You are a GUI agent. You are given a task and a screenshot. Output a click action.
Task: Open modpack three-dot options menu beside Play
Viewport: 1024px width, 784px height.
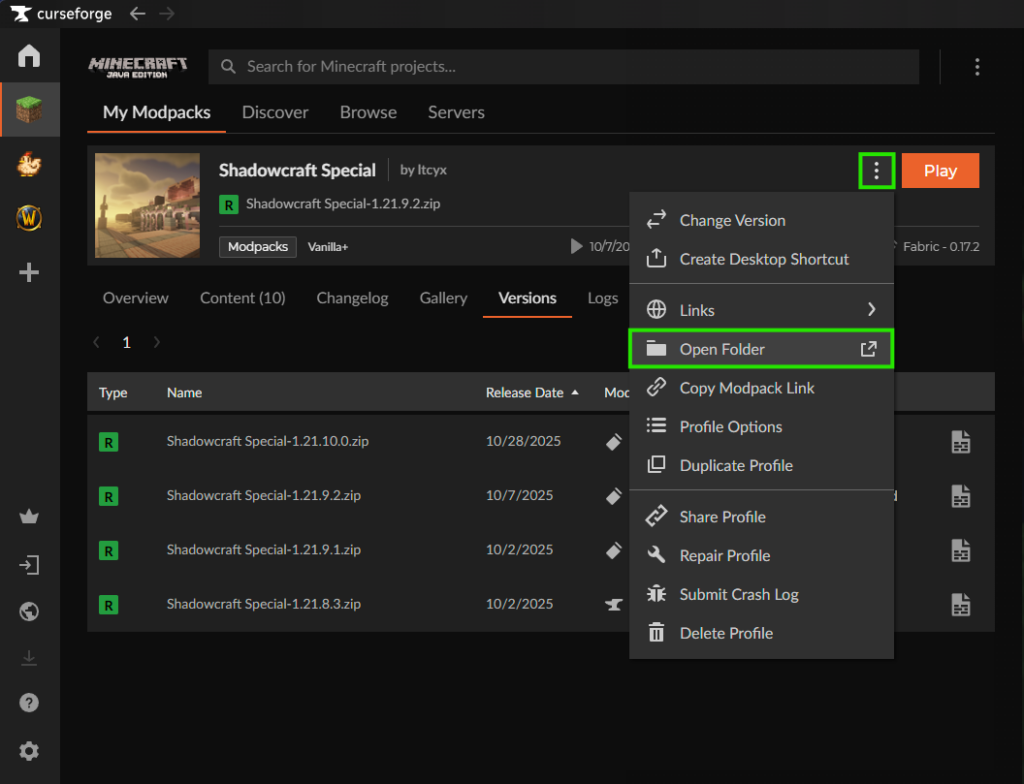(876, 171)
